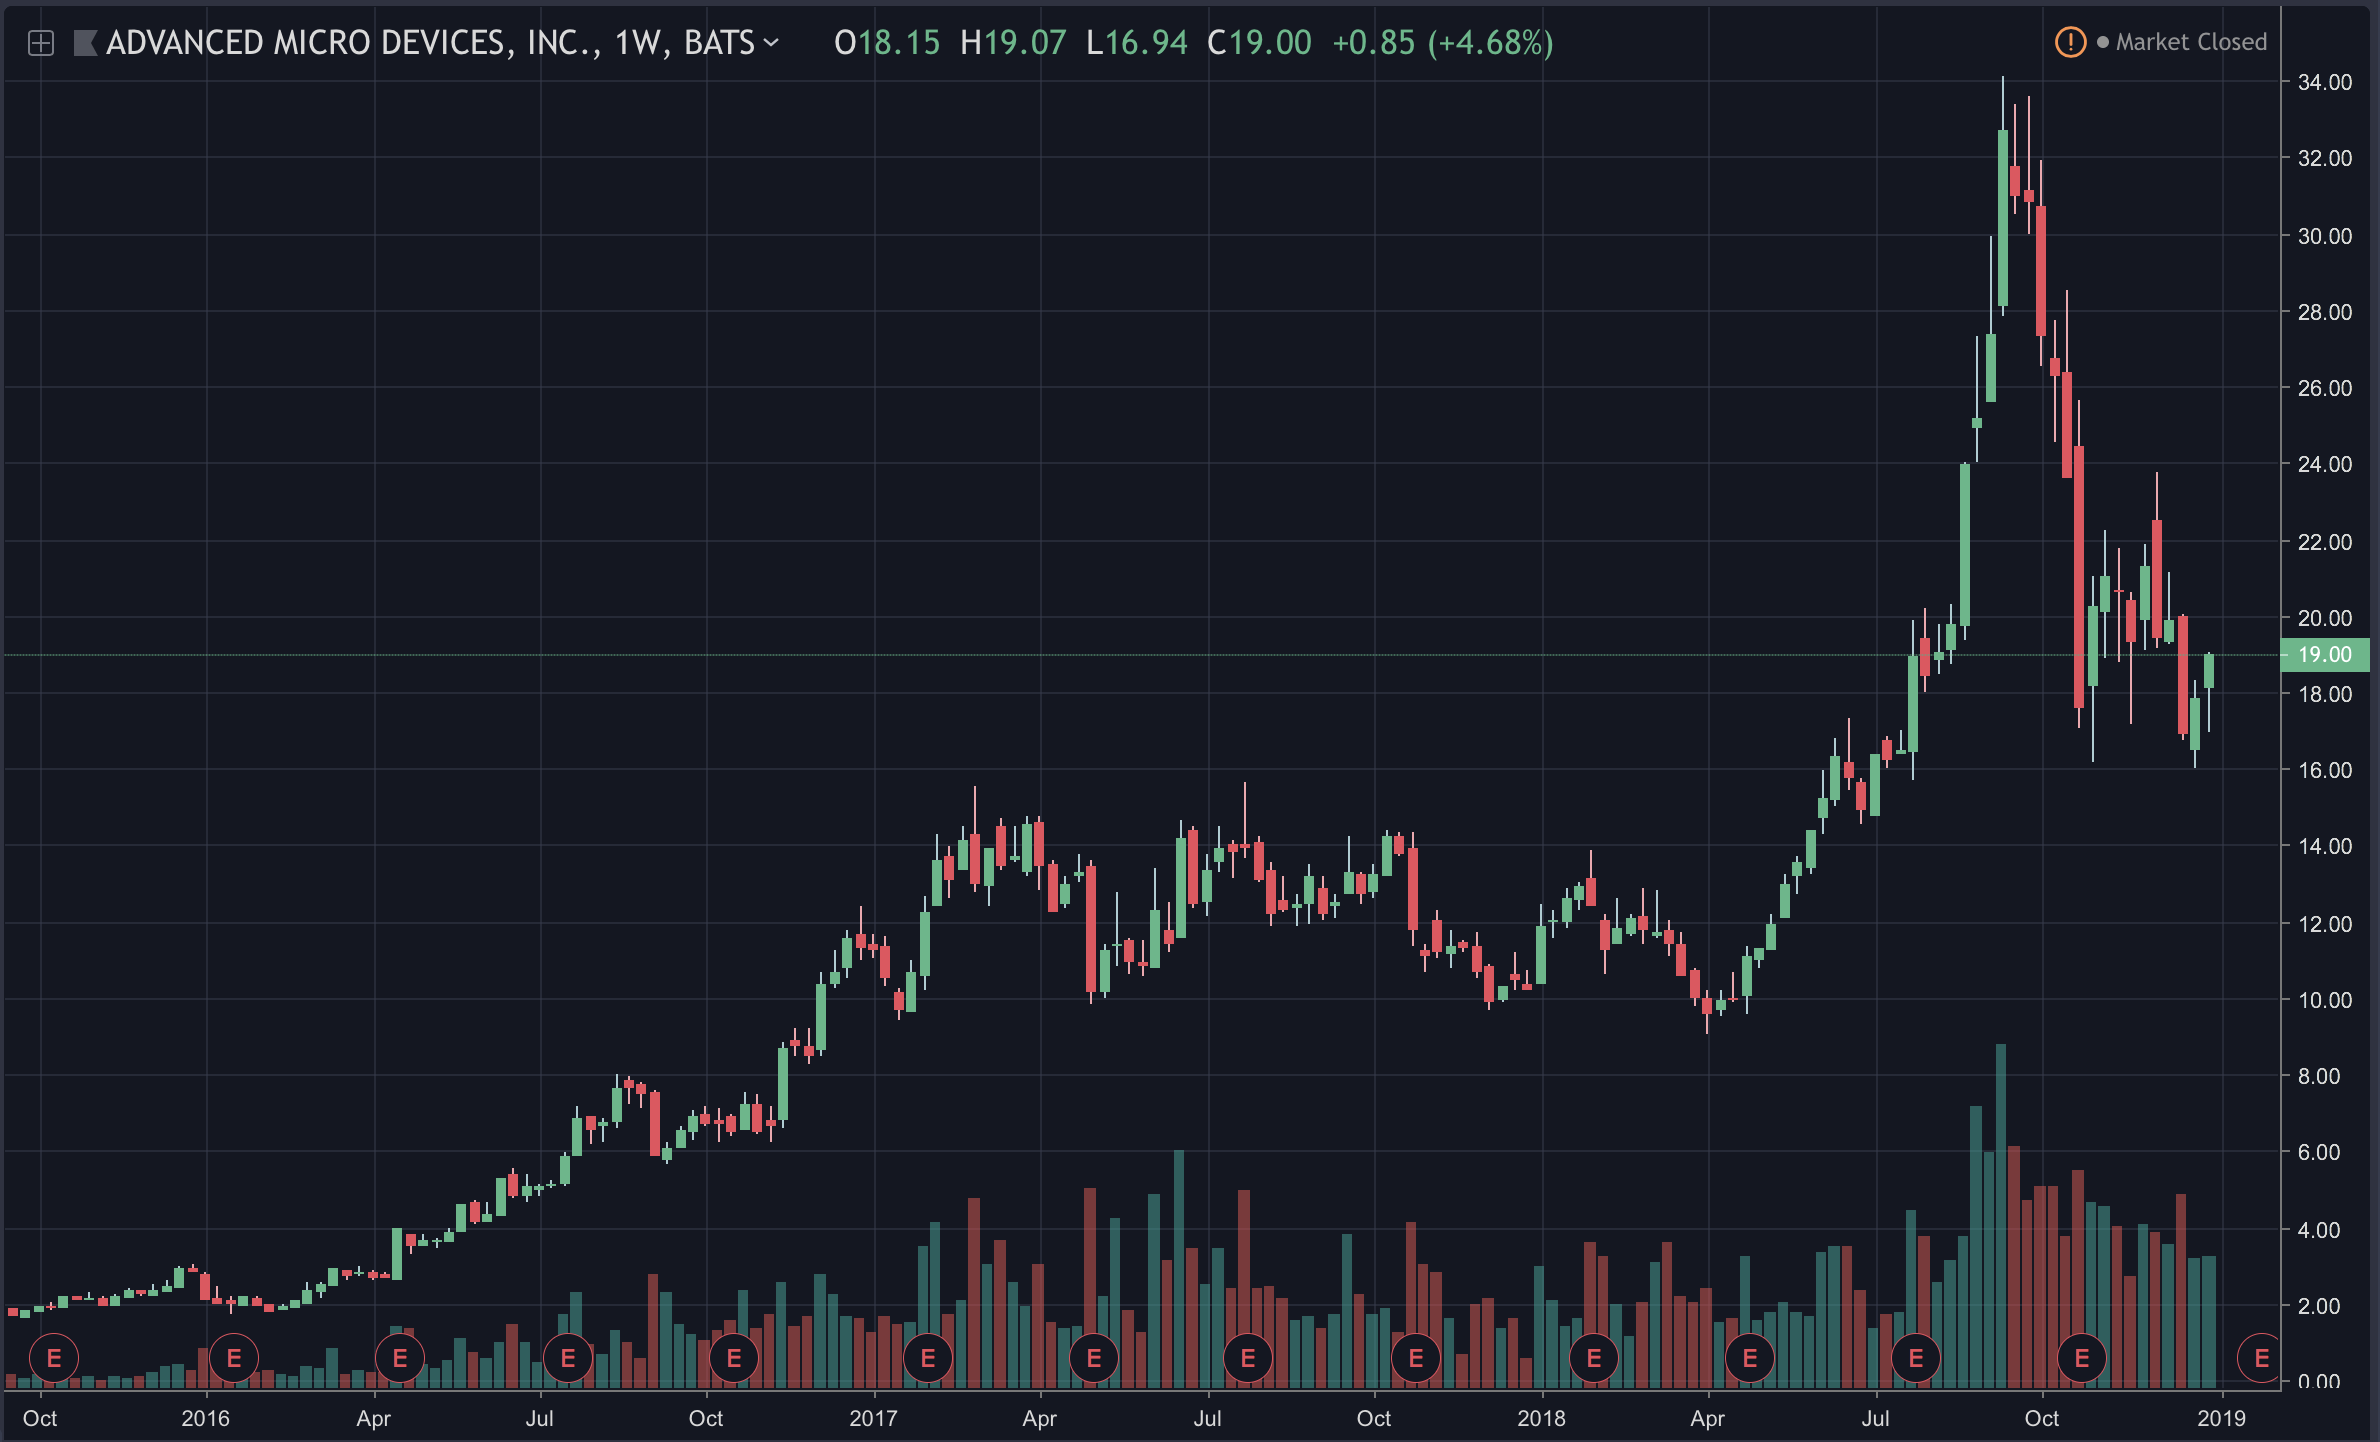This screenshot has height=1442, width=2380.
Task: Click the 12.00 price axis label
Action: coord(2325,924)
